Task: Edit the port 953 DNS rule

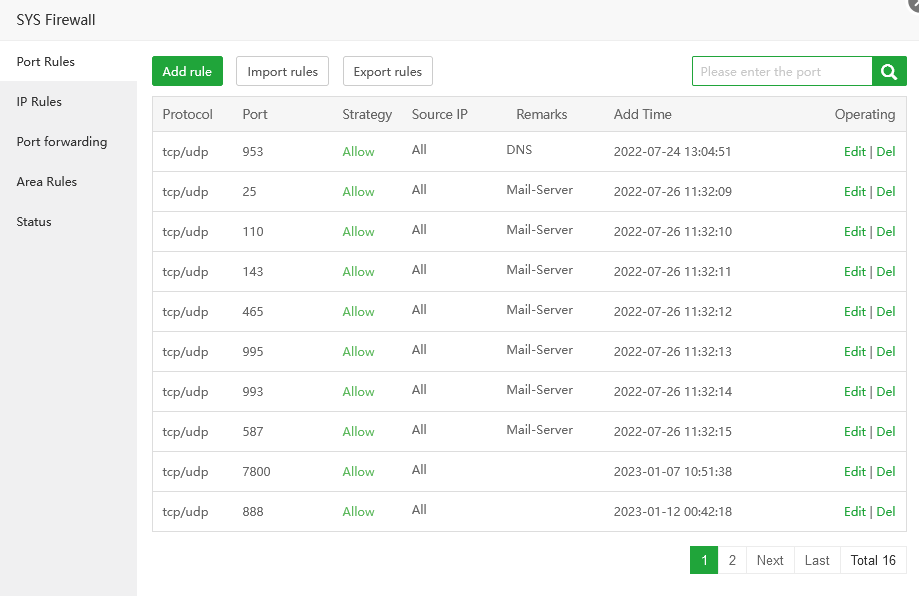Action: pos(854,151)
